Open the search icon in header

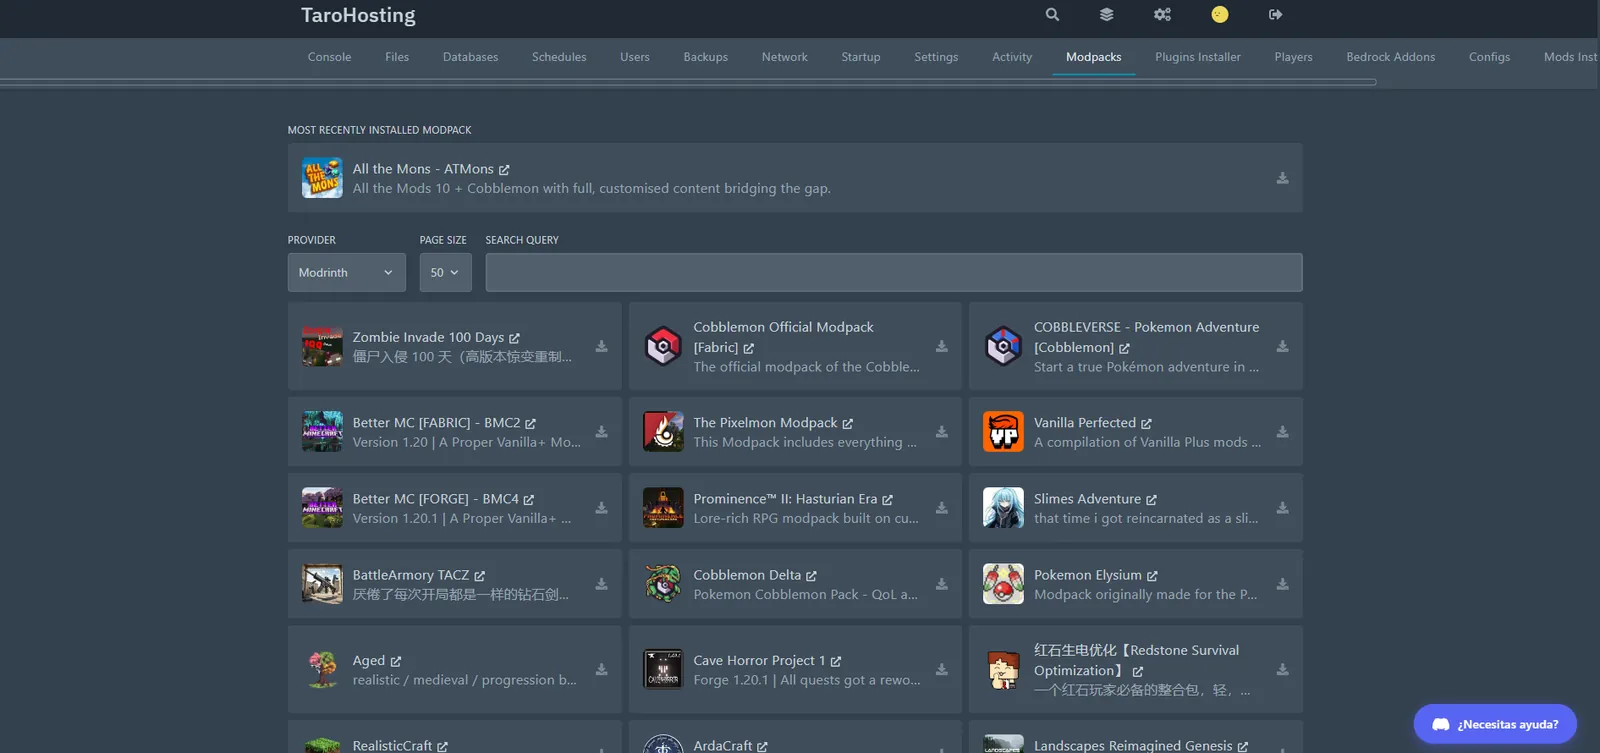[x=1052, y=15]
